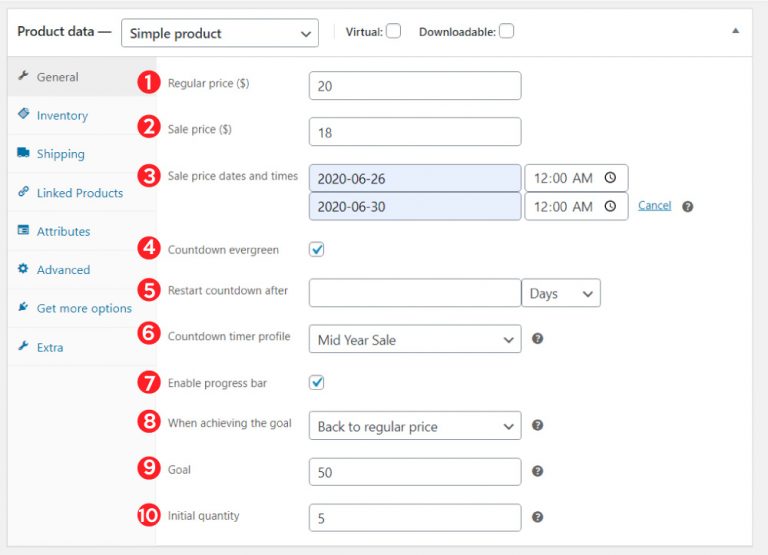The width and height of the screenshot is (768, 555).
Task: Tick the Virtual checkbox
Action: (x=393, y=31)
